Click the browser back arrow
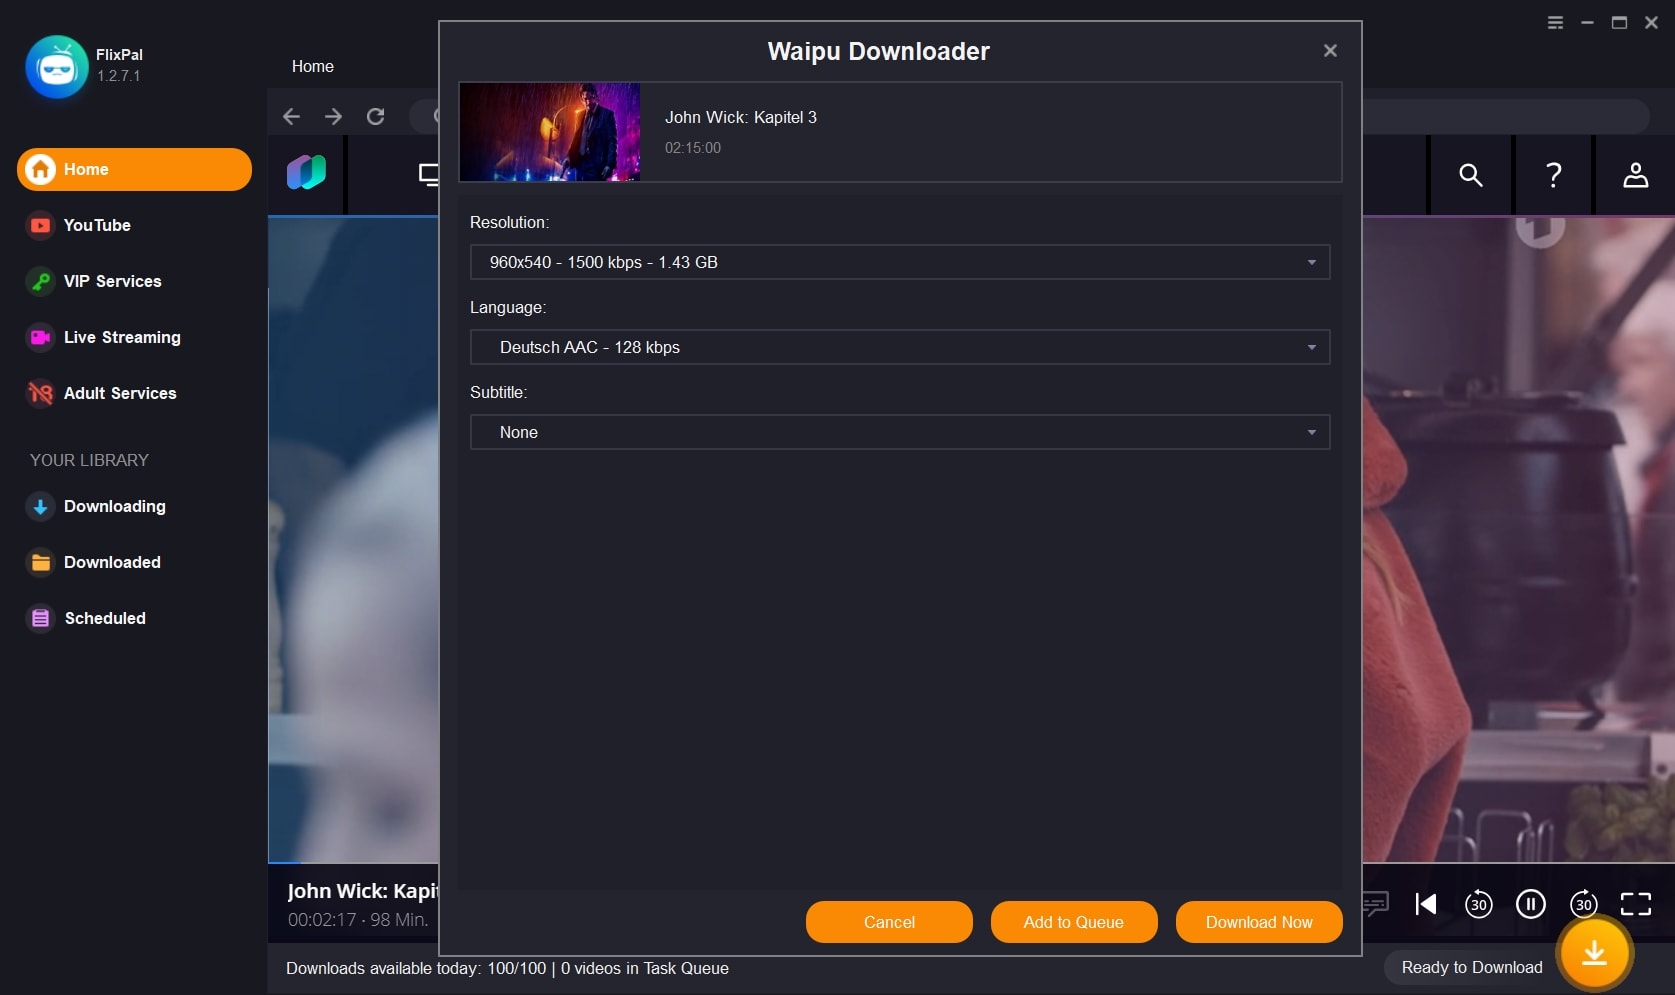The width and height of the screenshot is (1675, 995). click(x=291, y=117)
